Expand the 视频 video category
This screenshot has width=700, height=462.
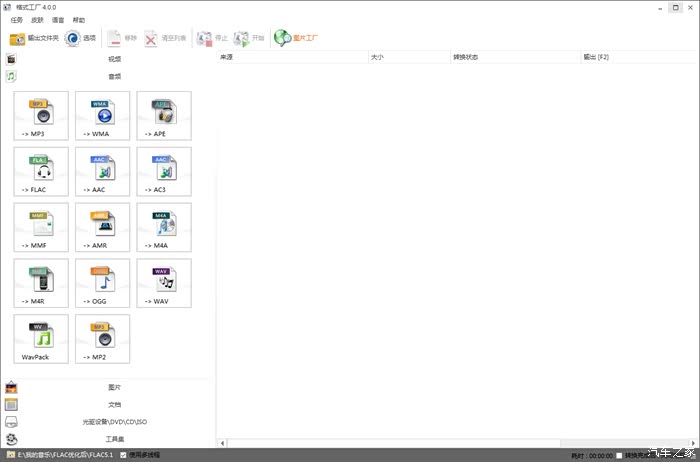tap(114, 59)
